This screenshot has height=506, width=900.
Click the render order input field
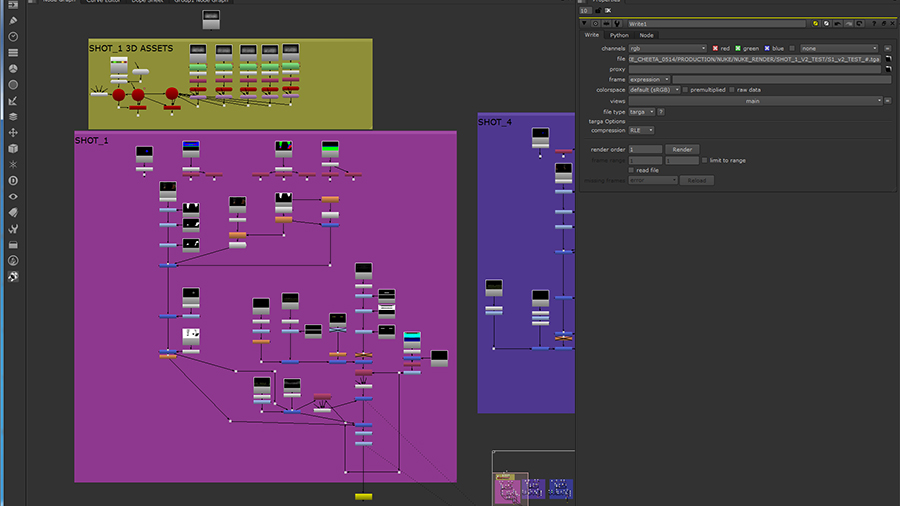[x=644, y=149]
